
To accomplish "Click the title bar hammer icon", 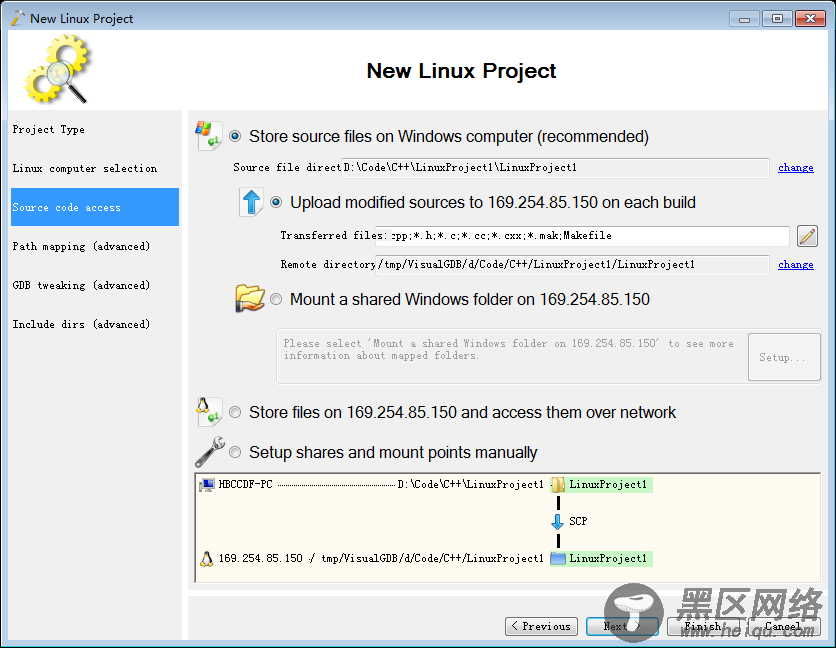I will 18,18.
